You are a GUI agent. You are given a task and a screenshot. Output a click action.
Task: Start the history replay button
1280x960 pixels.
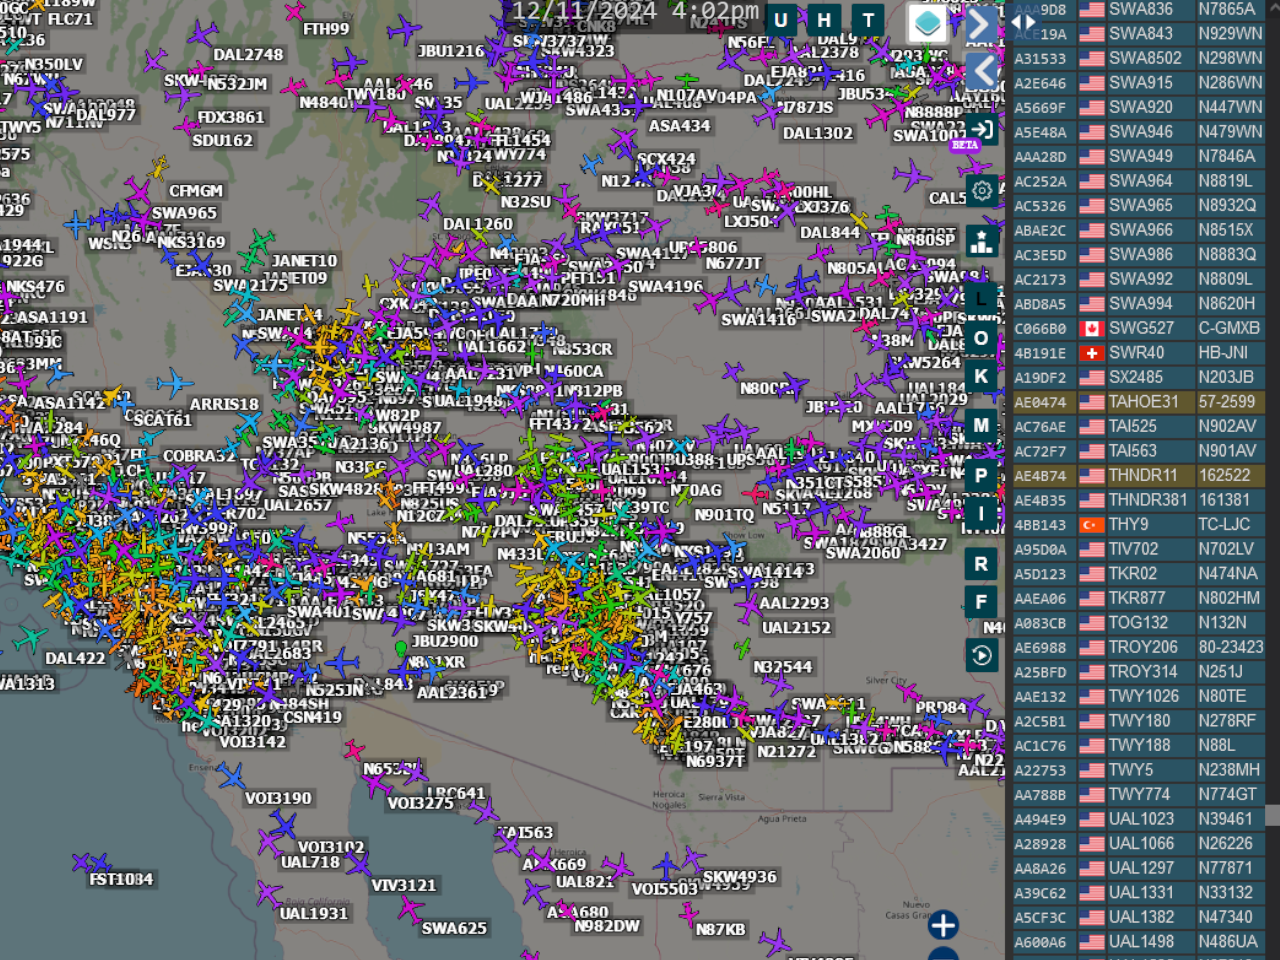pos(982,656)
